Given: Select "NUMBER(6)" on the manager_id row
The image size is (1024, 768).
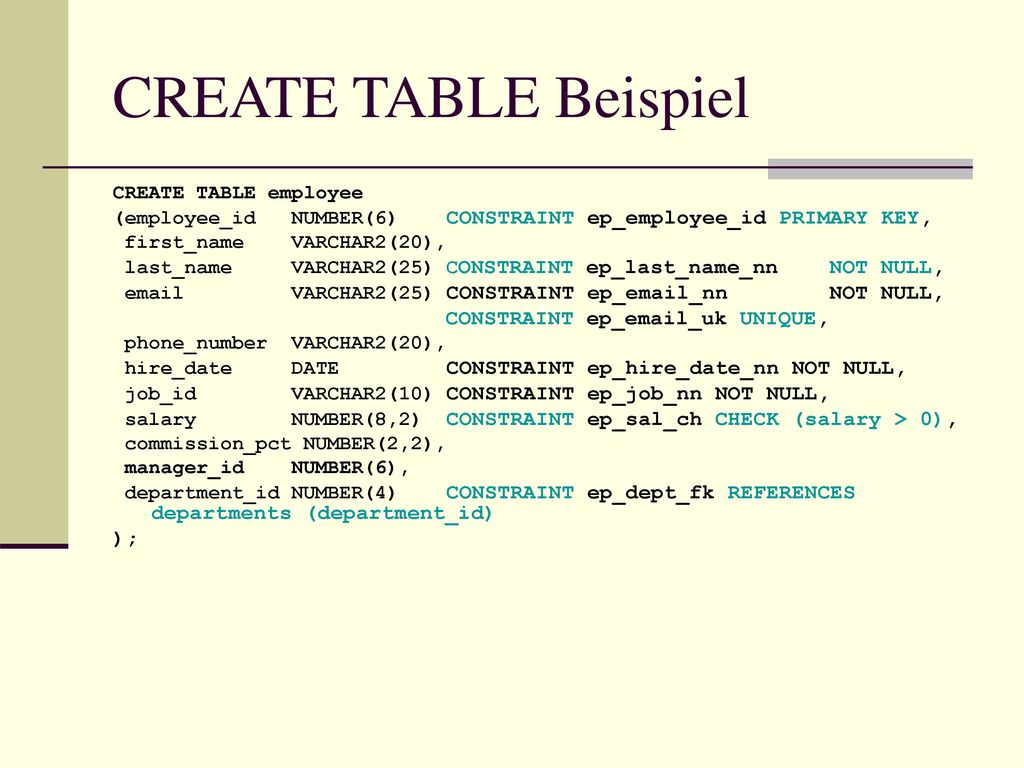Looking at the screenshot, I should tap(344, 468).
